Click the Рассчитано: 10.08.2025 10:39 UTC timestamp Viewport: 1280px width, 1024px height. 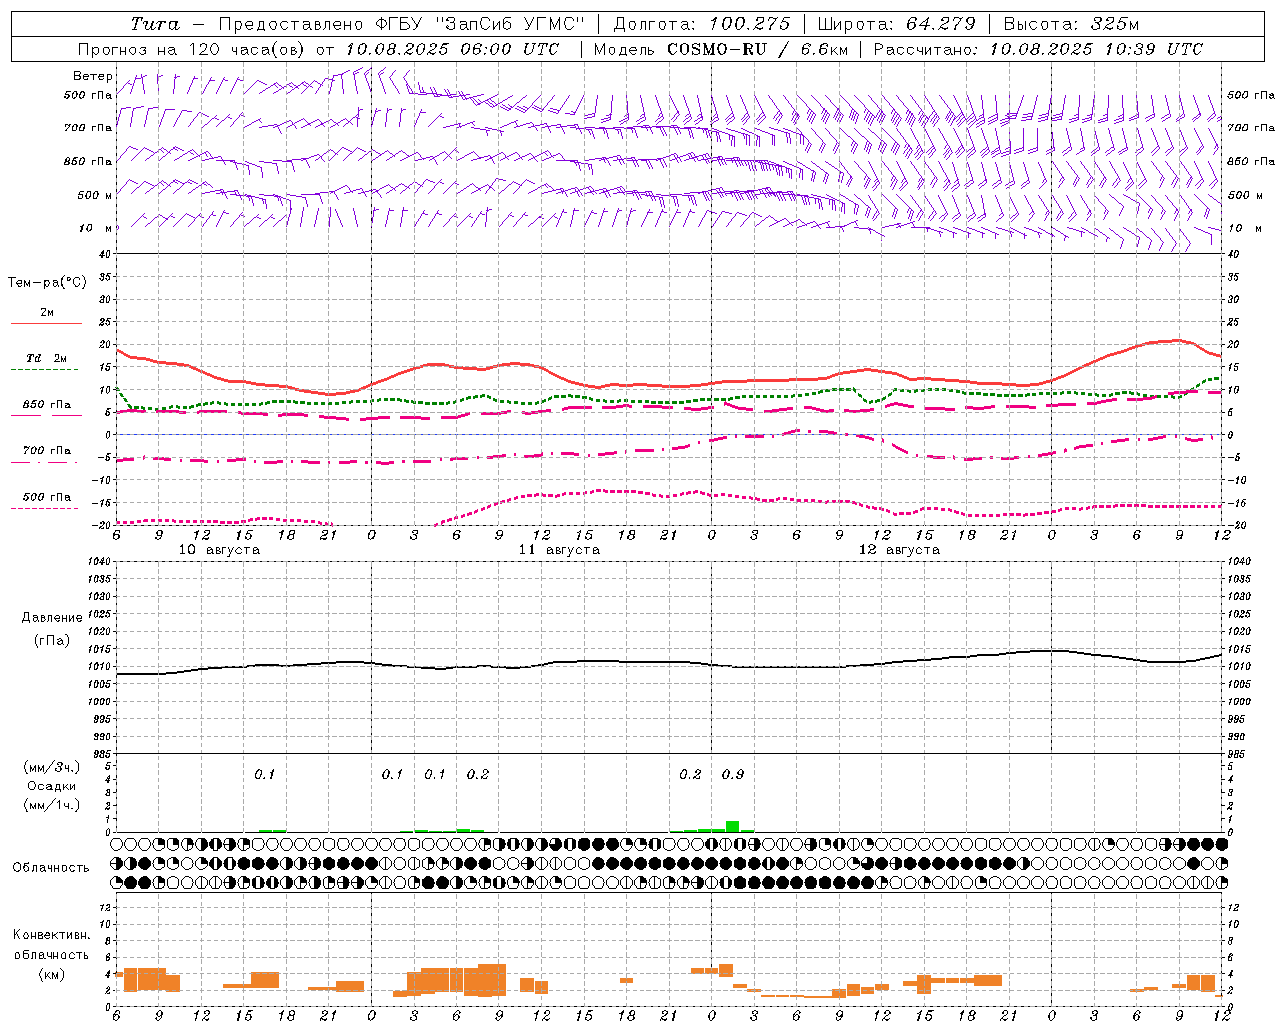(x=1038, y=49)
